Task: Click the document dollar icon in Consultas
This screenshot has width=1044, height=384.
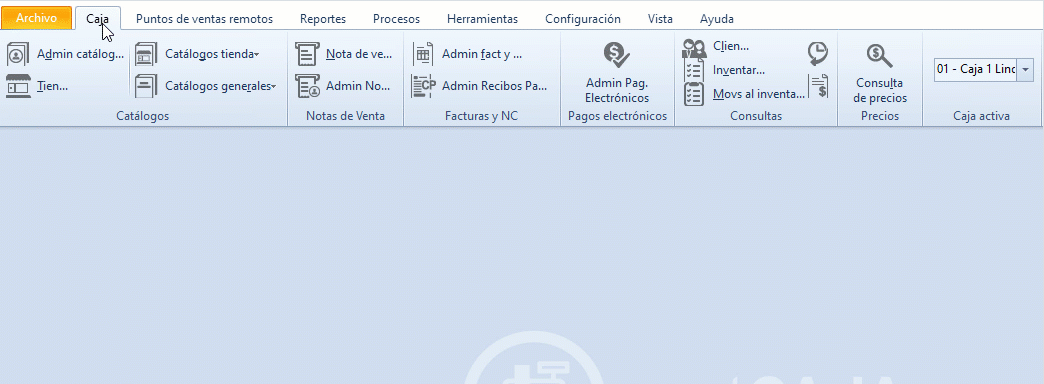Action: point(818,86)
